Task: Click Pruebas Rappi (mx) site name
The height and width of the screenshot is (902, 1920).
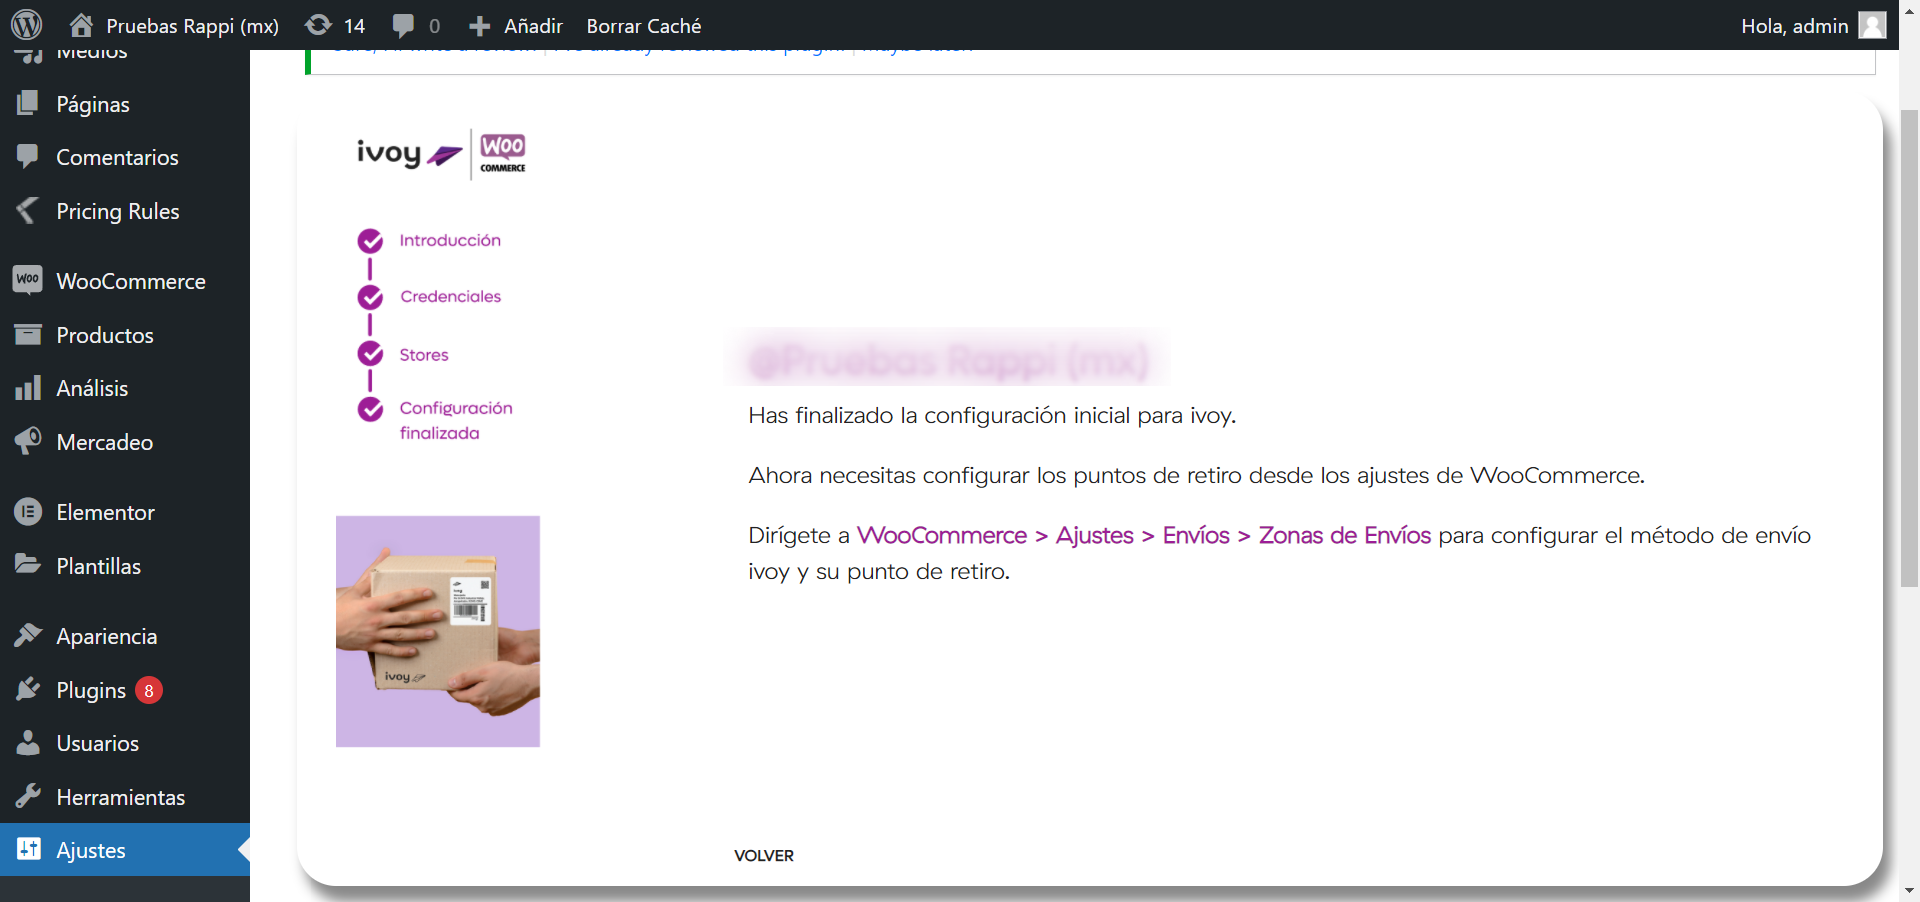Action: pos(192,26)
